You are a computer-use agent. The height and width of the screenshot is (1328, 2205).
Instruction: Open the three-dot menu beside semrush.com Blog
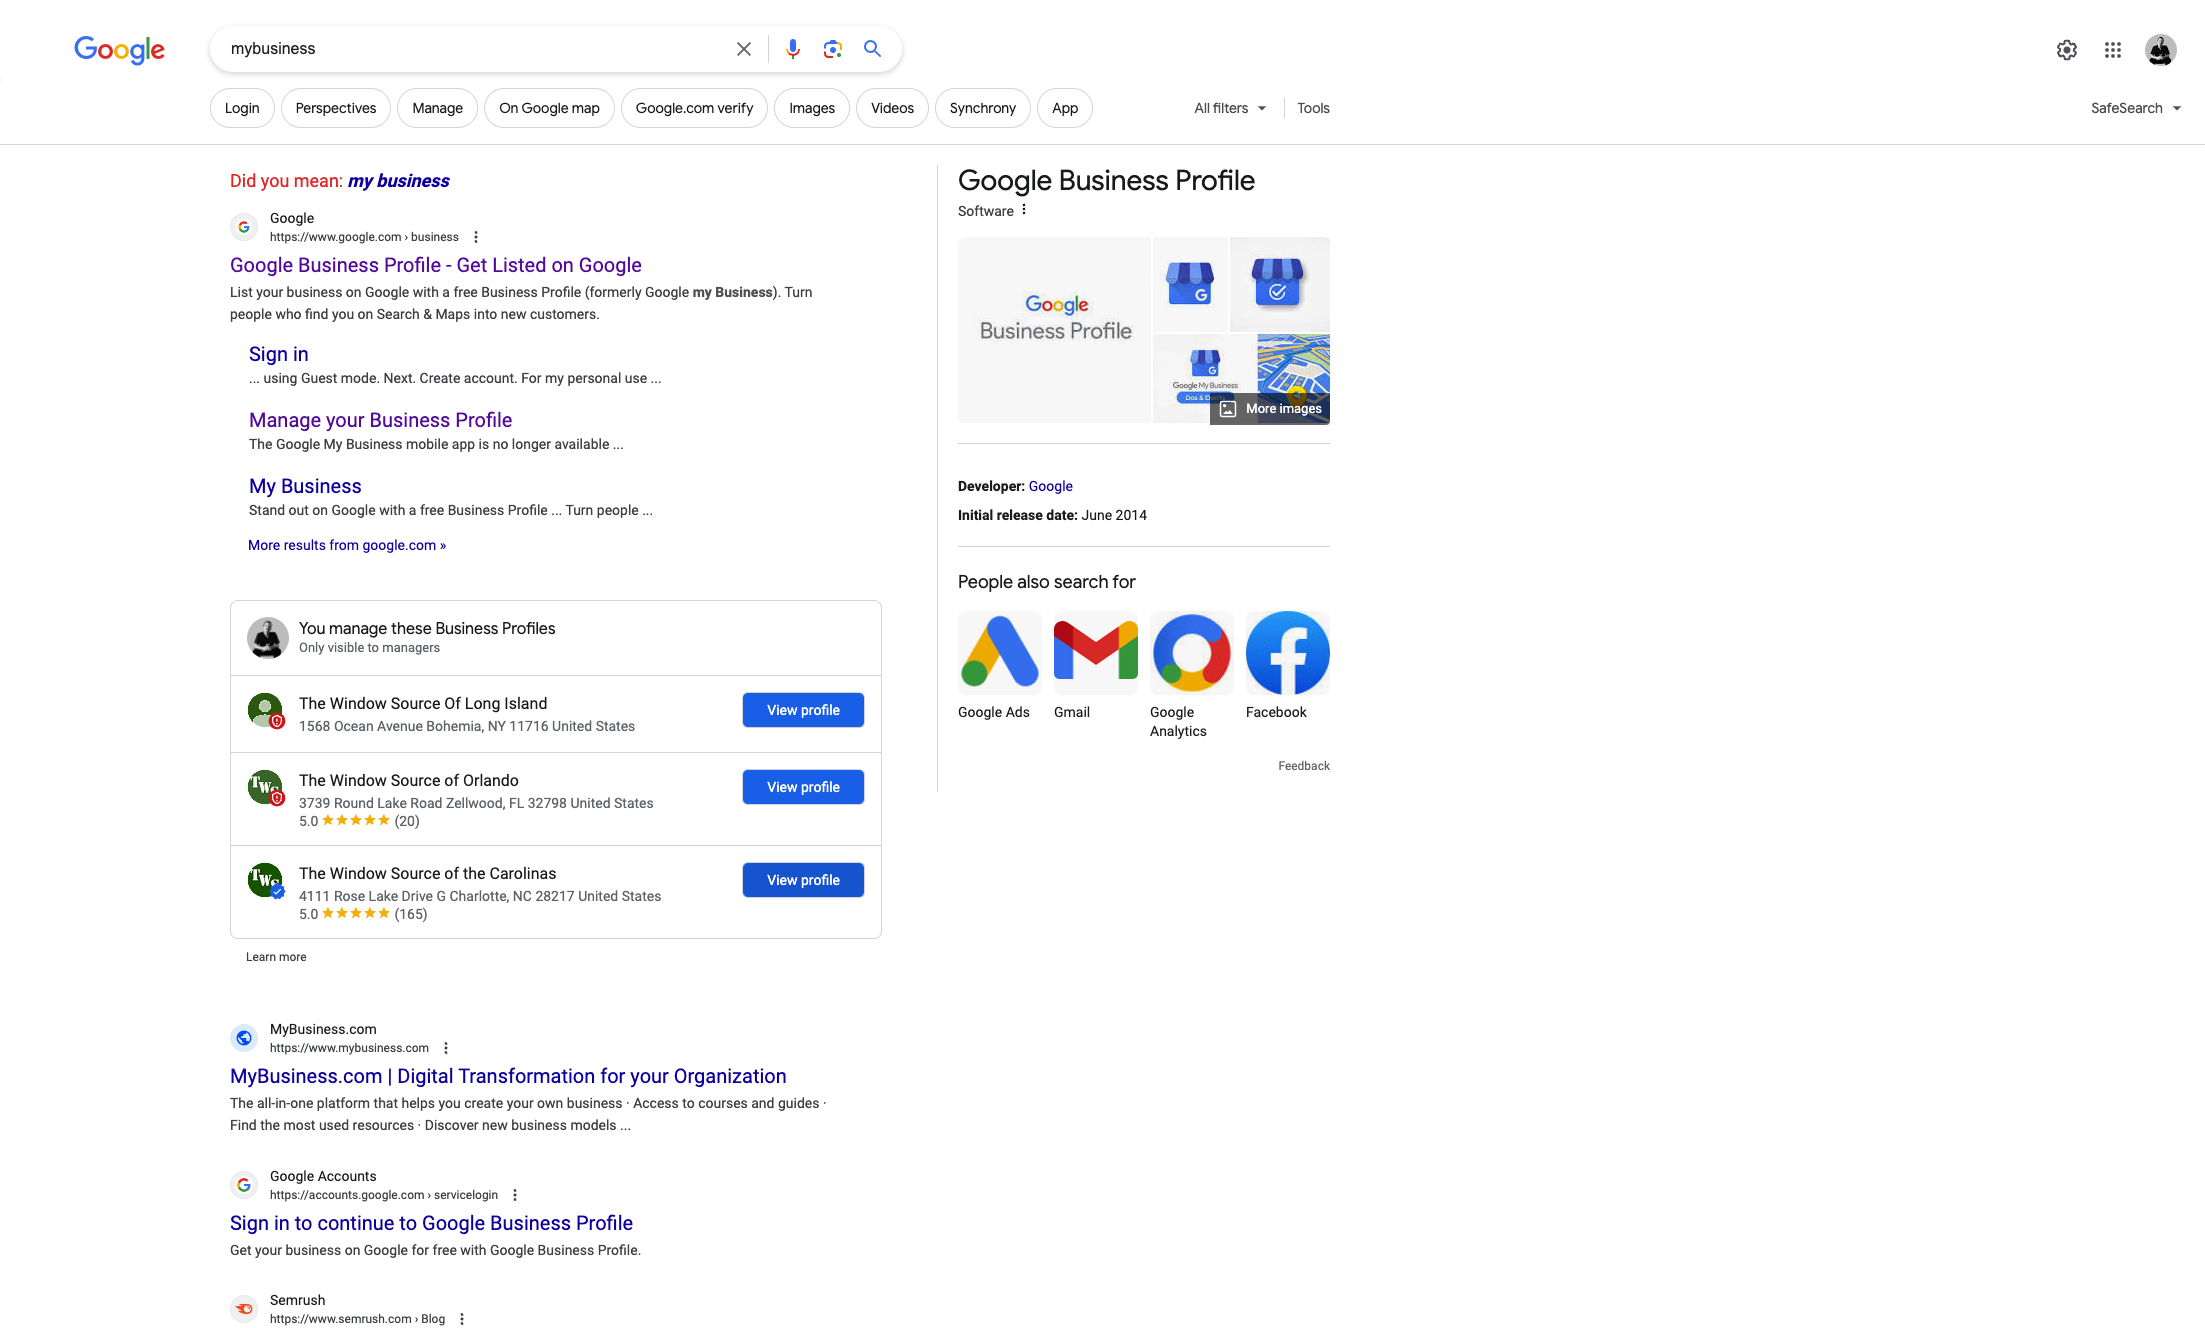(462, 1319)
